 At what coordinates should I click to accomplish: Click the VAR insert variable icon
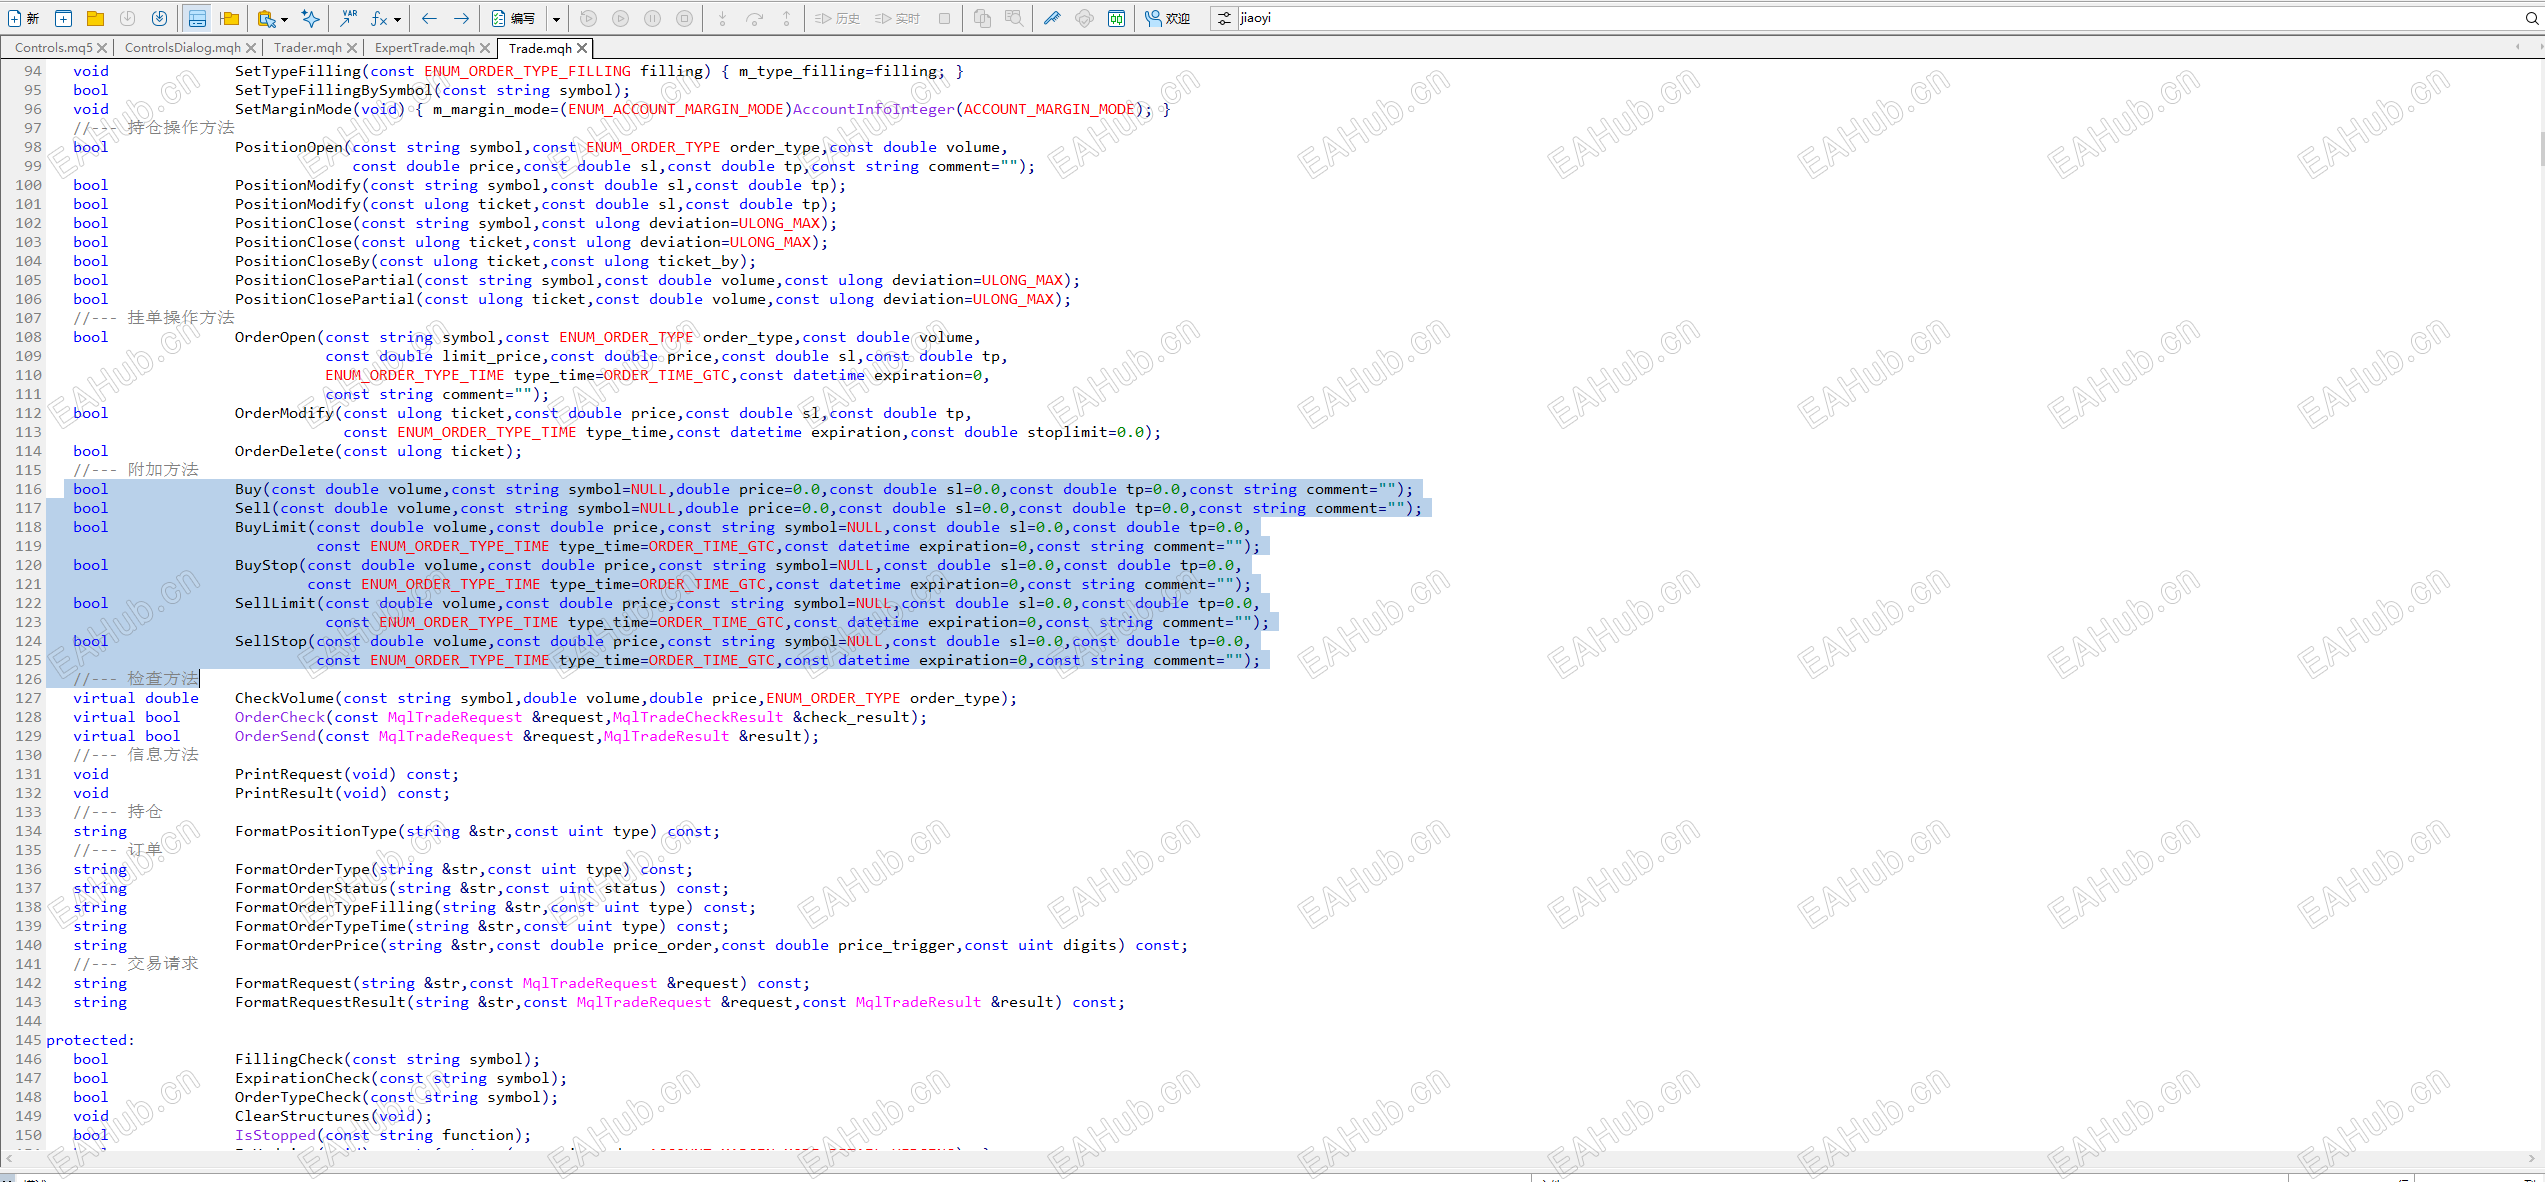coord(348,18)
